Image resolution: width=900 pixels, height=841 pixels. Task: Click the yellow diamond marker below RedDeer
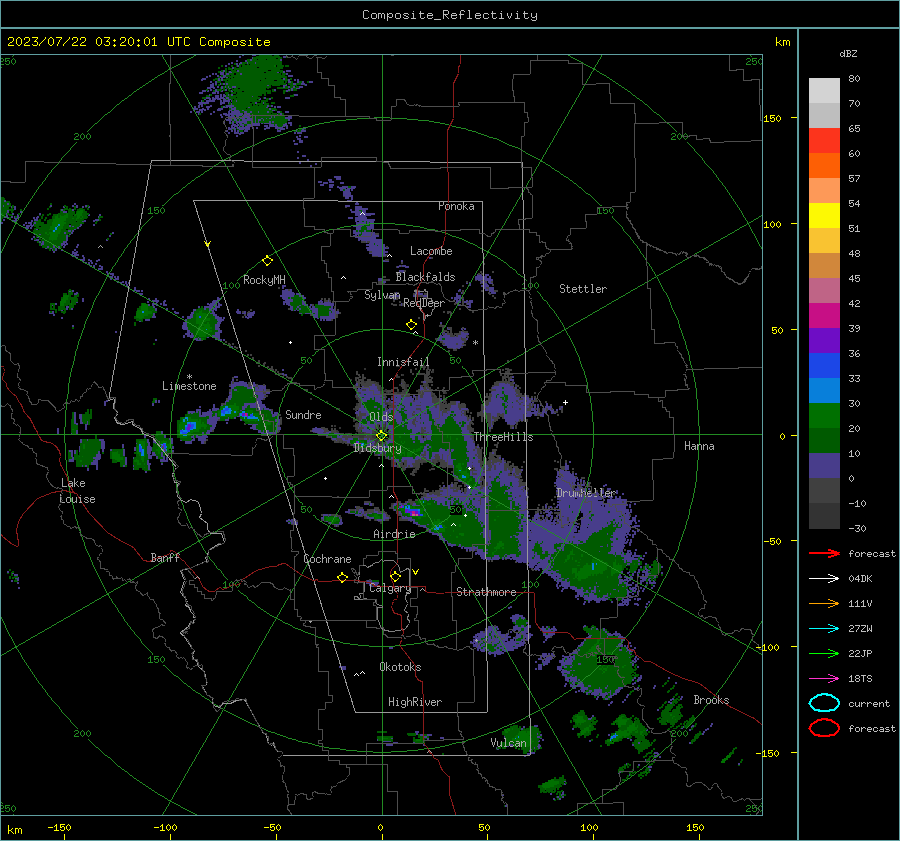point(411,325)
